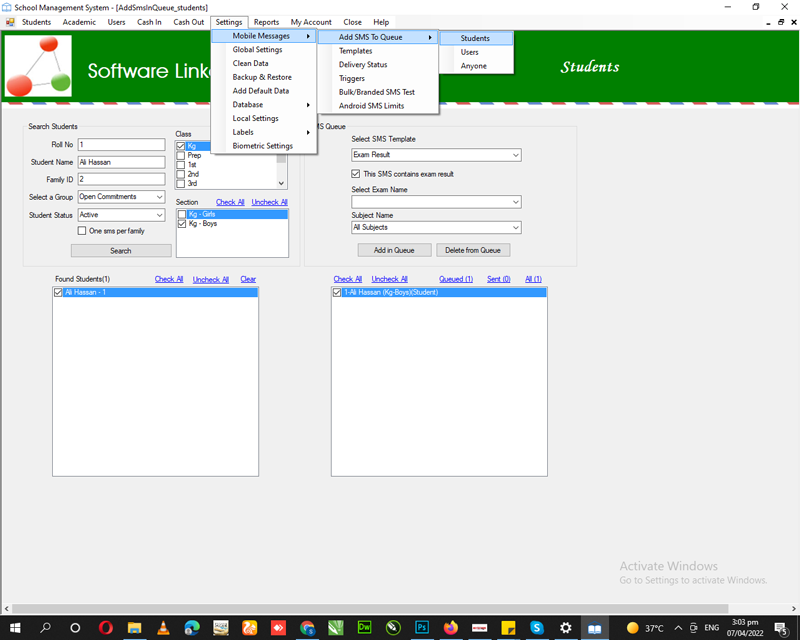The height and width of the screenshot is (640, 800).
Task: Check the Kg - Girls section
Action: [181, 214]
